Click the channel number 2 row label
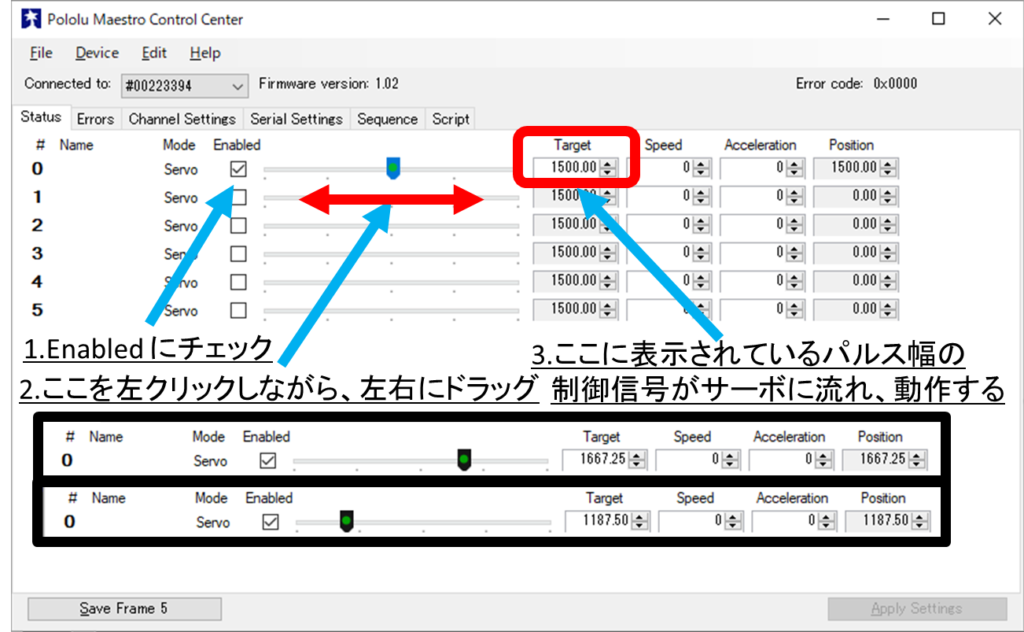The height and width of the screenshot is (632, 1024). click(x=37, y=226)
